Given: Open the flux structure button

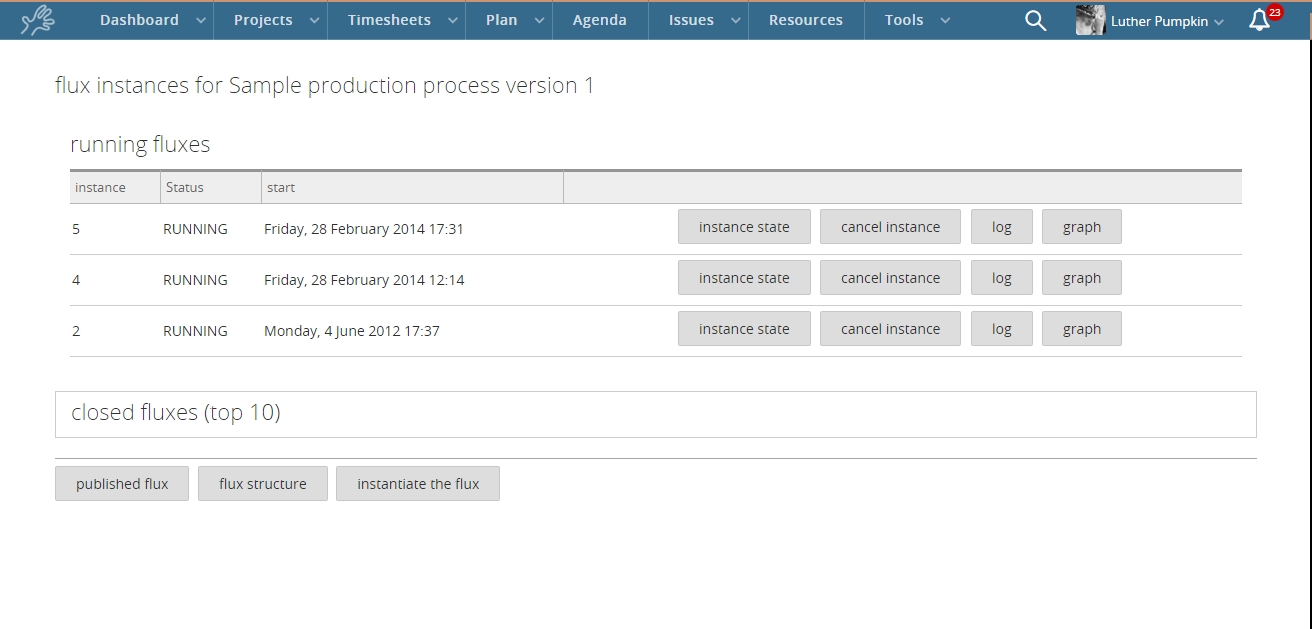Looking at the screenshot, I should [x=263, y=484].
